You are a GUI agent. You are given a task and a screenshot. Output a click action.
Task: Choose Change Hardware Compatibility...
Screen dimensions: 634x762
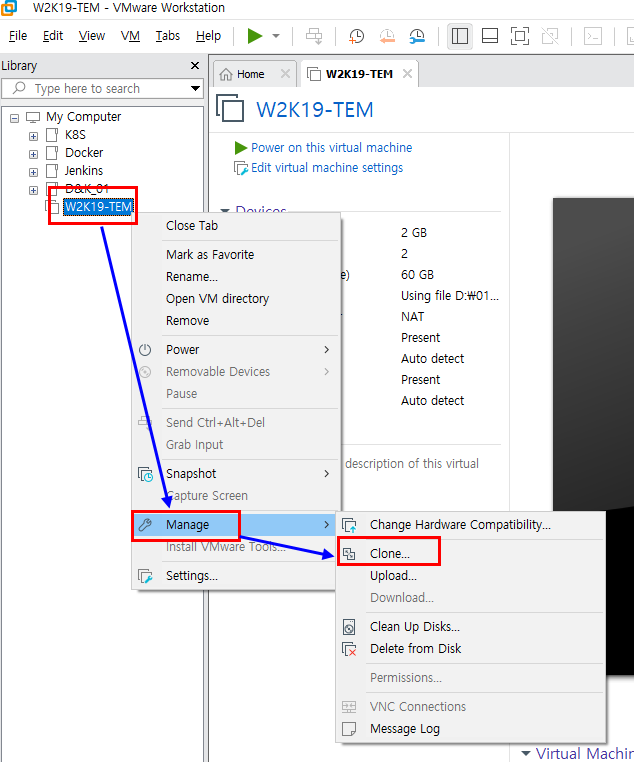coord(470,525)
